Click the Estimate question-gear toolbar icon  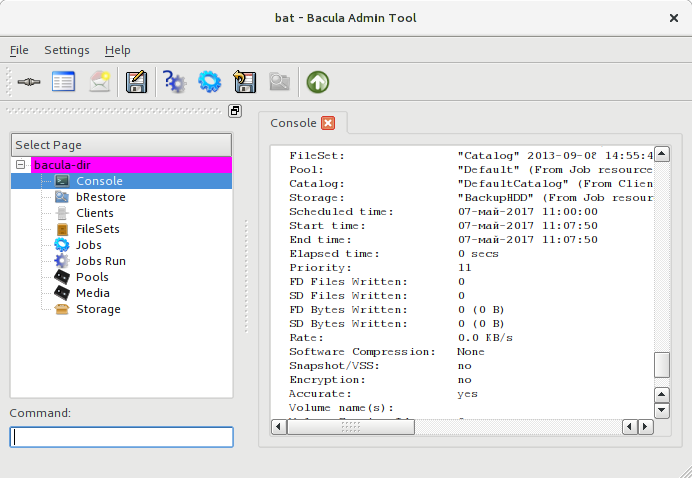coord(175,82)
